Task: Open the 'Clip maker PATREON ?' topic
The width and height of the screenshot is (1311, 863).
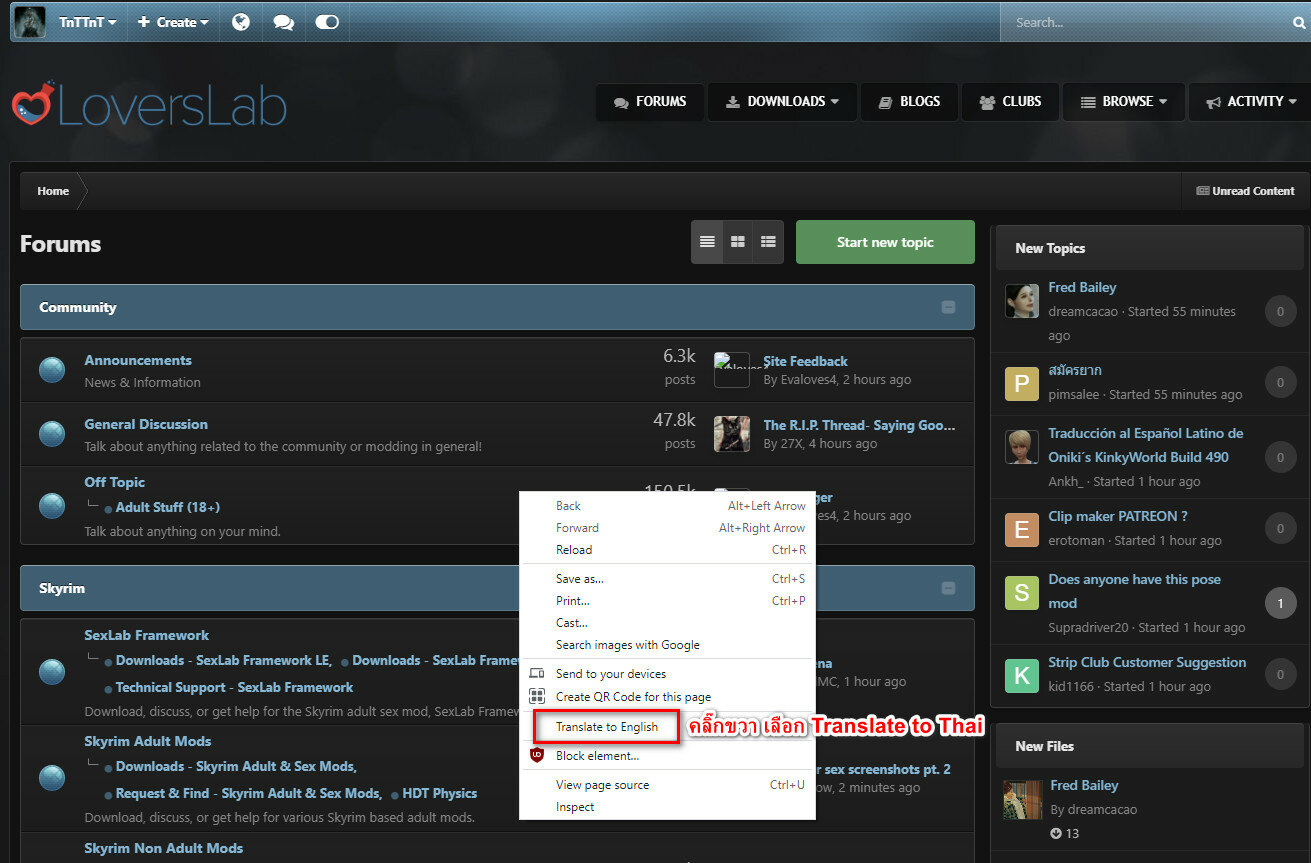Action: pos(1118,516)
